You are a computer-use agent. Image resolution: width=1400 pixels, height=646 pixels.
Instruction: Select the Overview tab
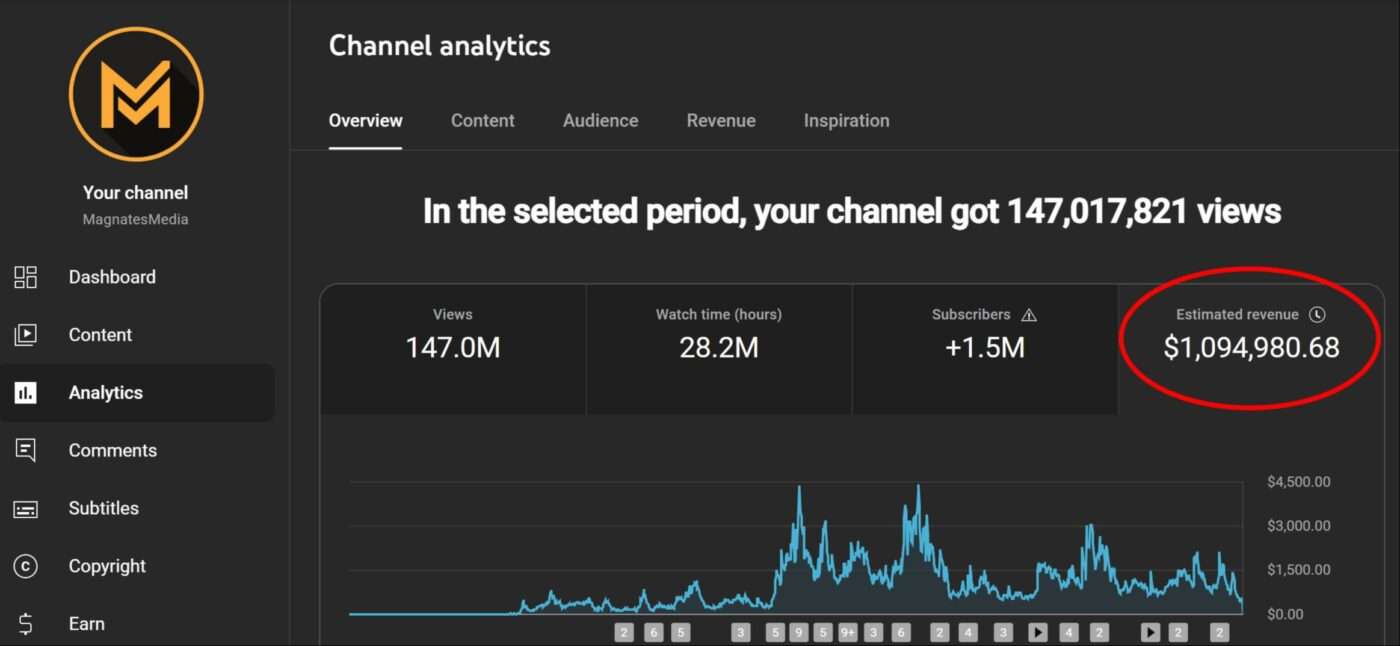(365, 120)
